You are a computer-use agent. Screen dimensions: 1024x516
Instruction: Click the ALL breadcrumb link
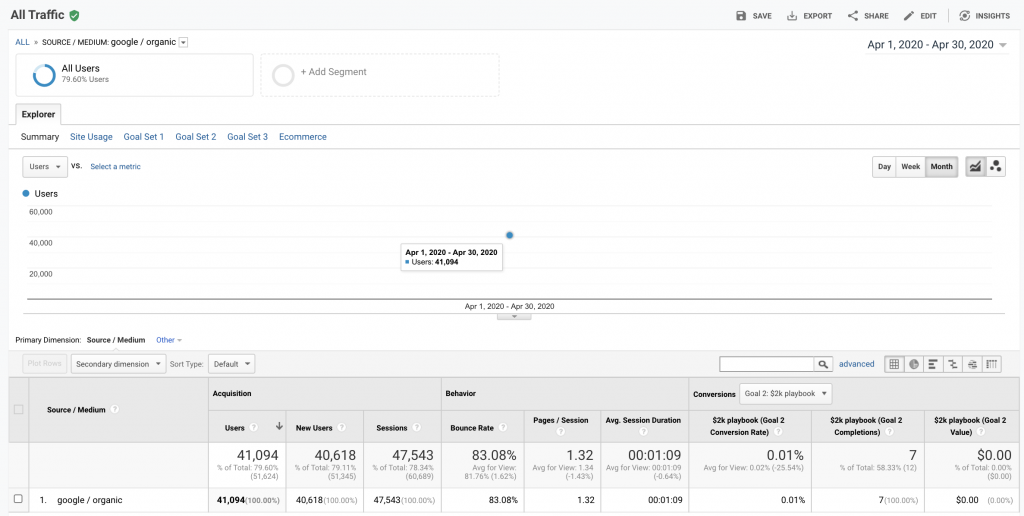22,42
